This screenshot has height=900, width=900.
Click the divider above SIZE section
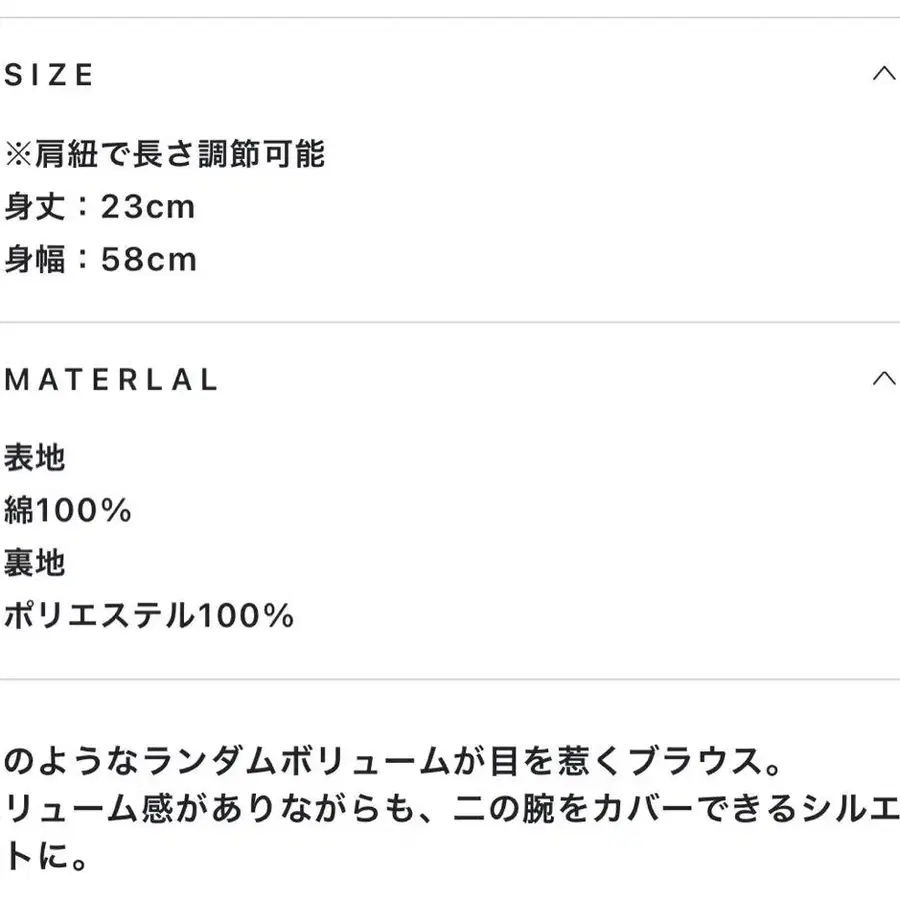pos(450,18)
